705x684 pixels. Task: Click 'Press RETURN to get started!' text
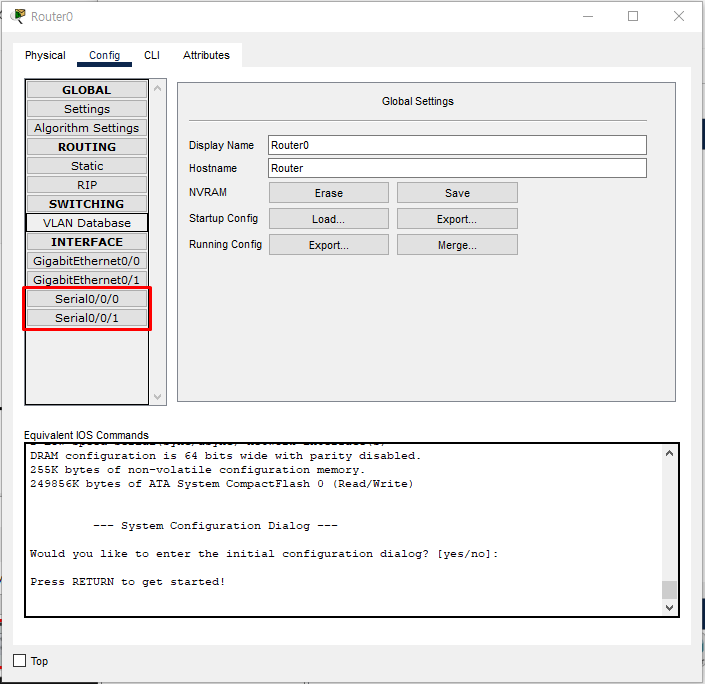(x=127, y=581)
